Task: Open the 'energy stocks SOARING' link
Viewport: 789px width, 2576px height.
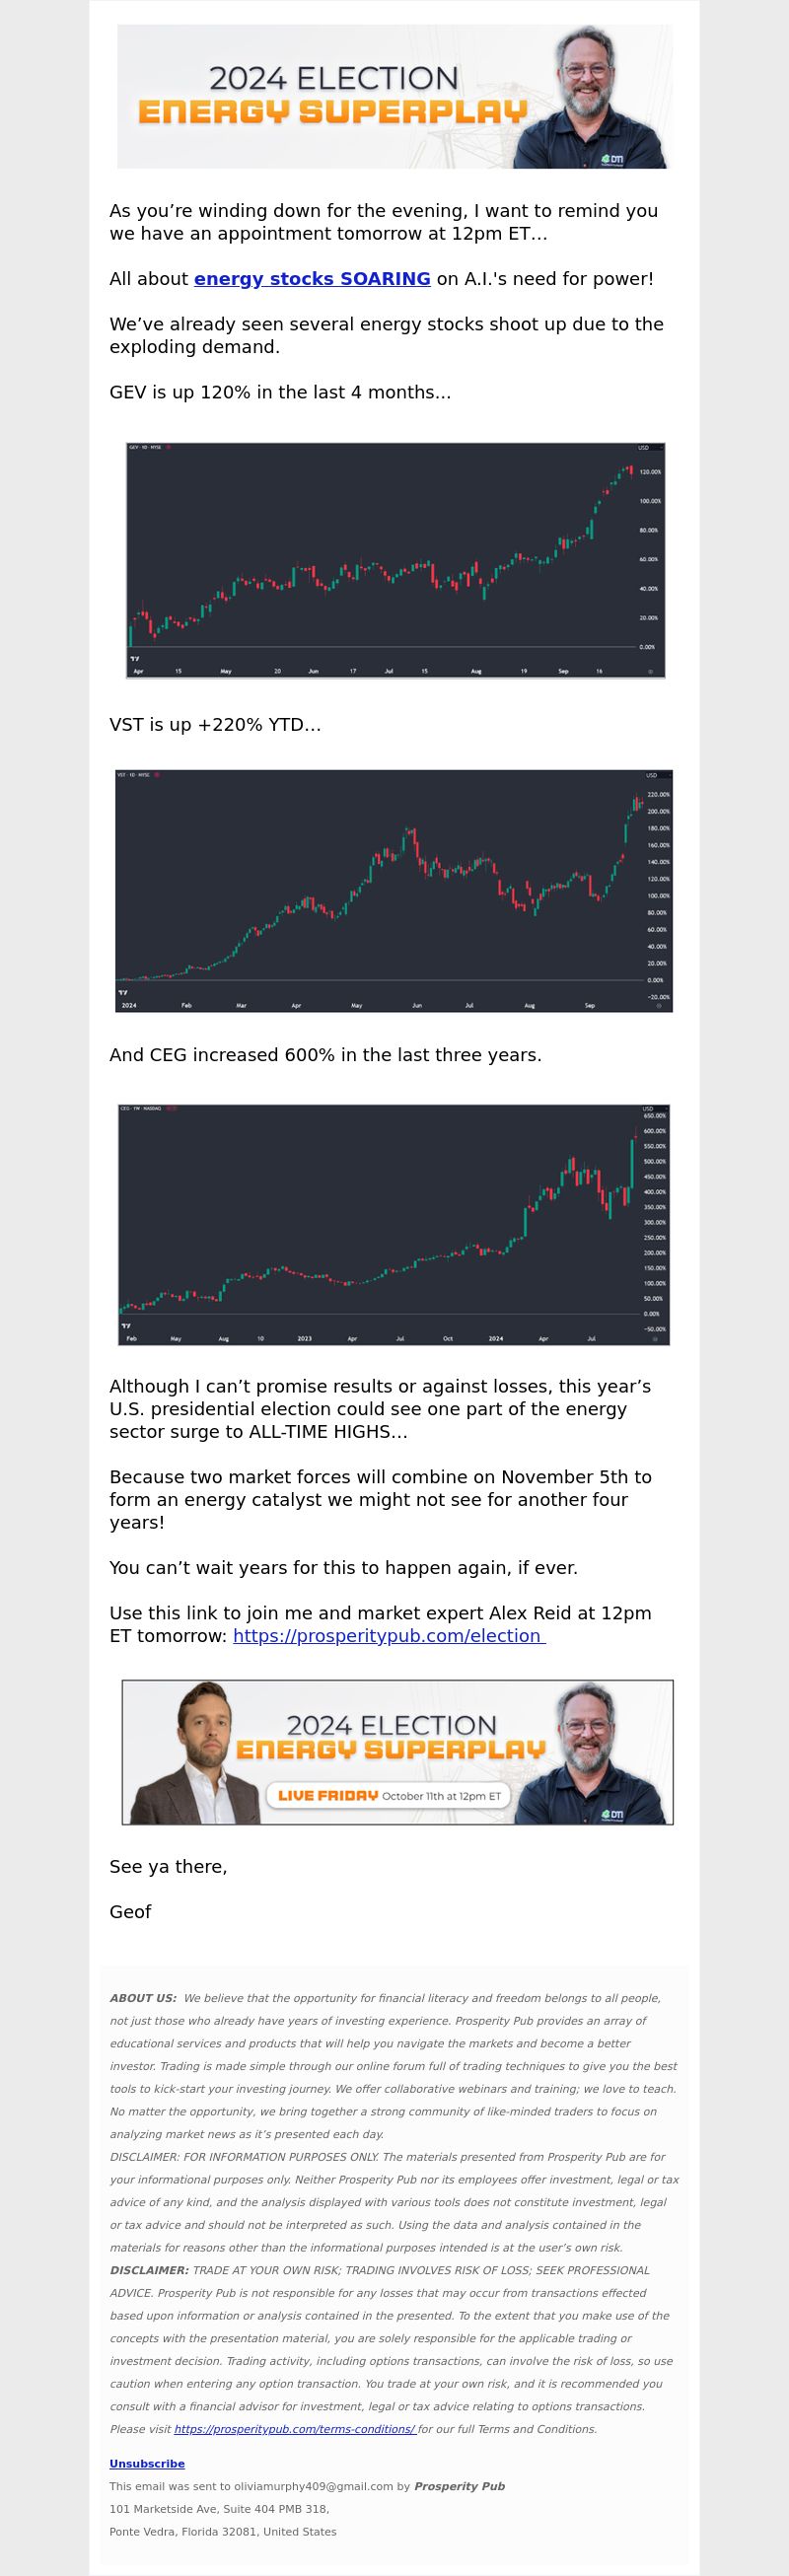Action: click(312, 279)
